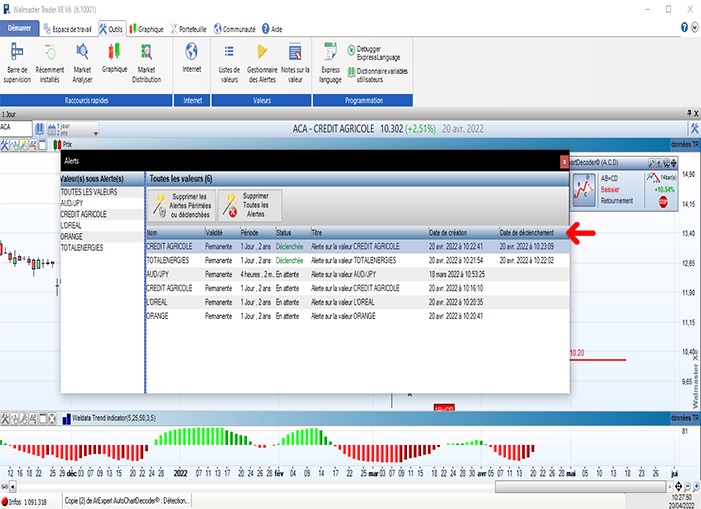The width and height of the screenshot is (701, 509).
Task: Open the Internet globe shortcut
Action: tap(192, 58)
